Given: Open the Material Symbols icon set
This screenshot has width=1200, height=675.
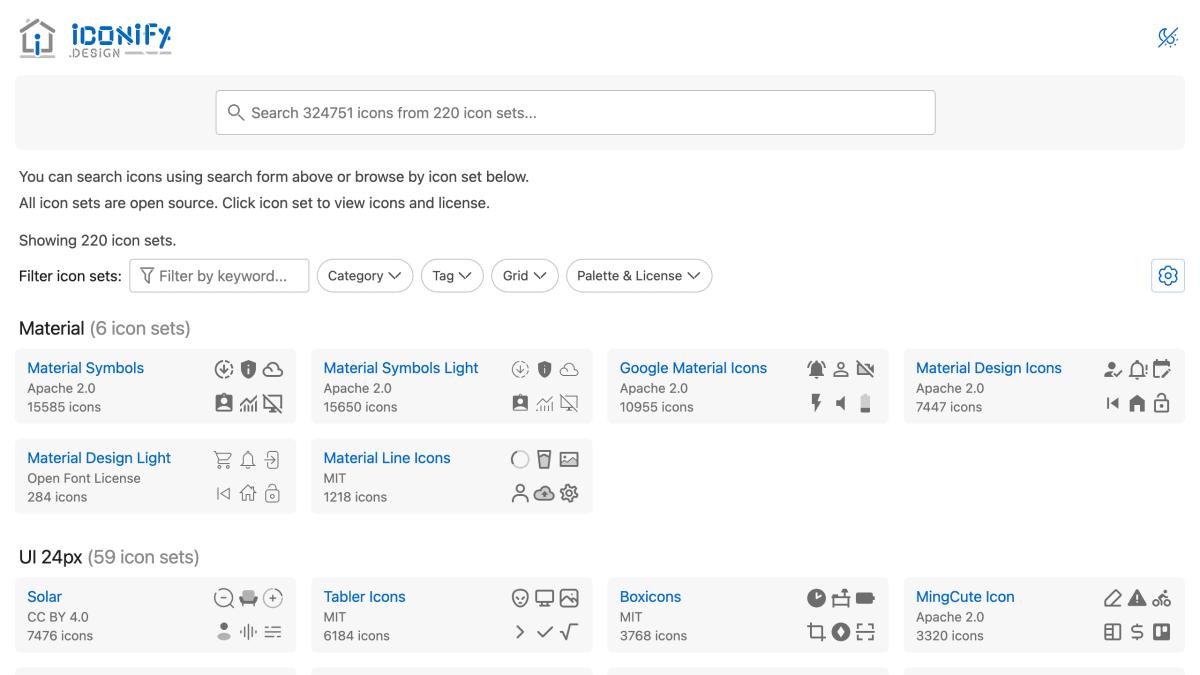Looking at the screenshot, I should click(x=86, y=368).
